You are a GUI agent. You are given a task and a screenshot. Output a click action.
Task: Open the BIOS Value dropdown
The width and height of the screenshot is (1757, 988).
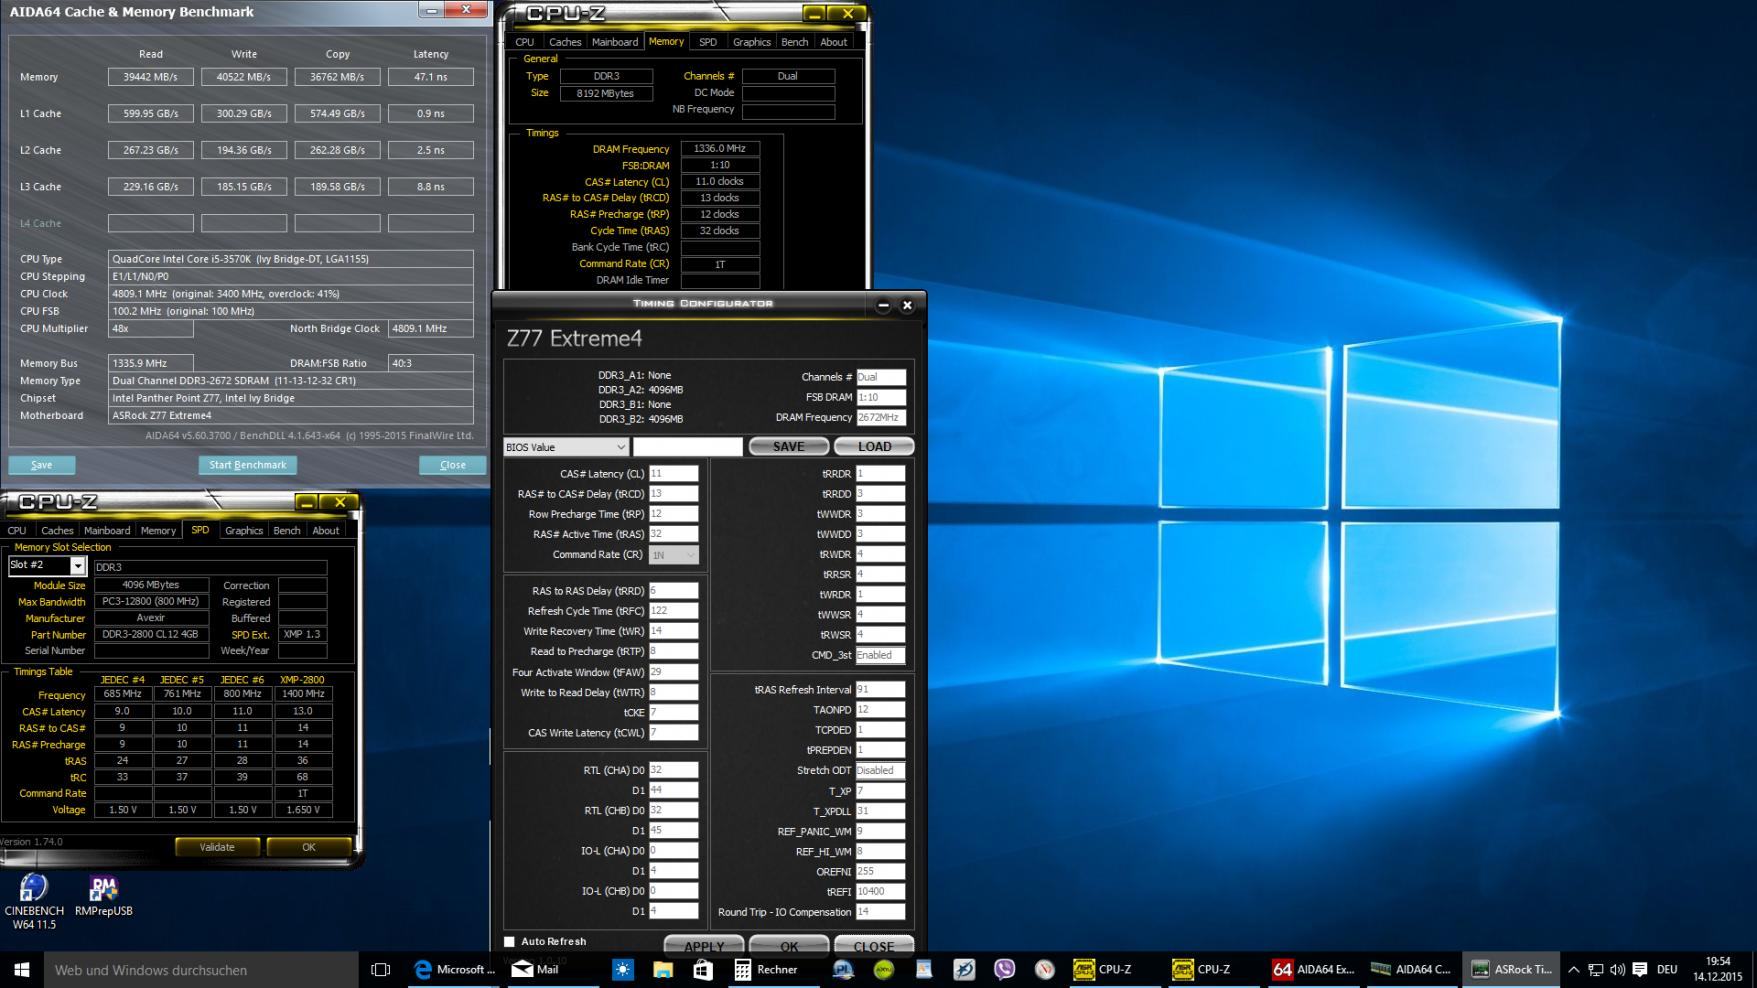pyautogui.click(x=566, y=447)
